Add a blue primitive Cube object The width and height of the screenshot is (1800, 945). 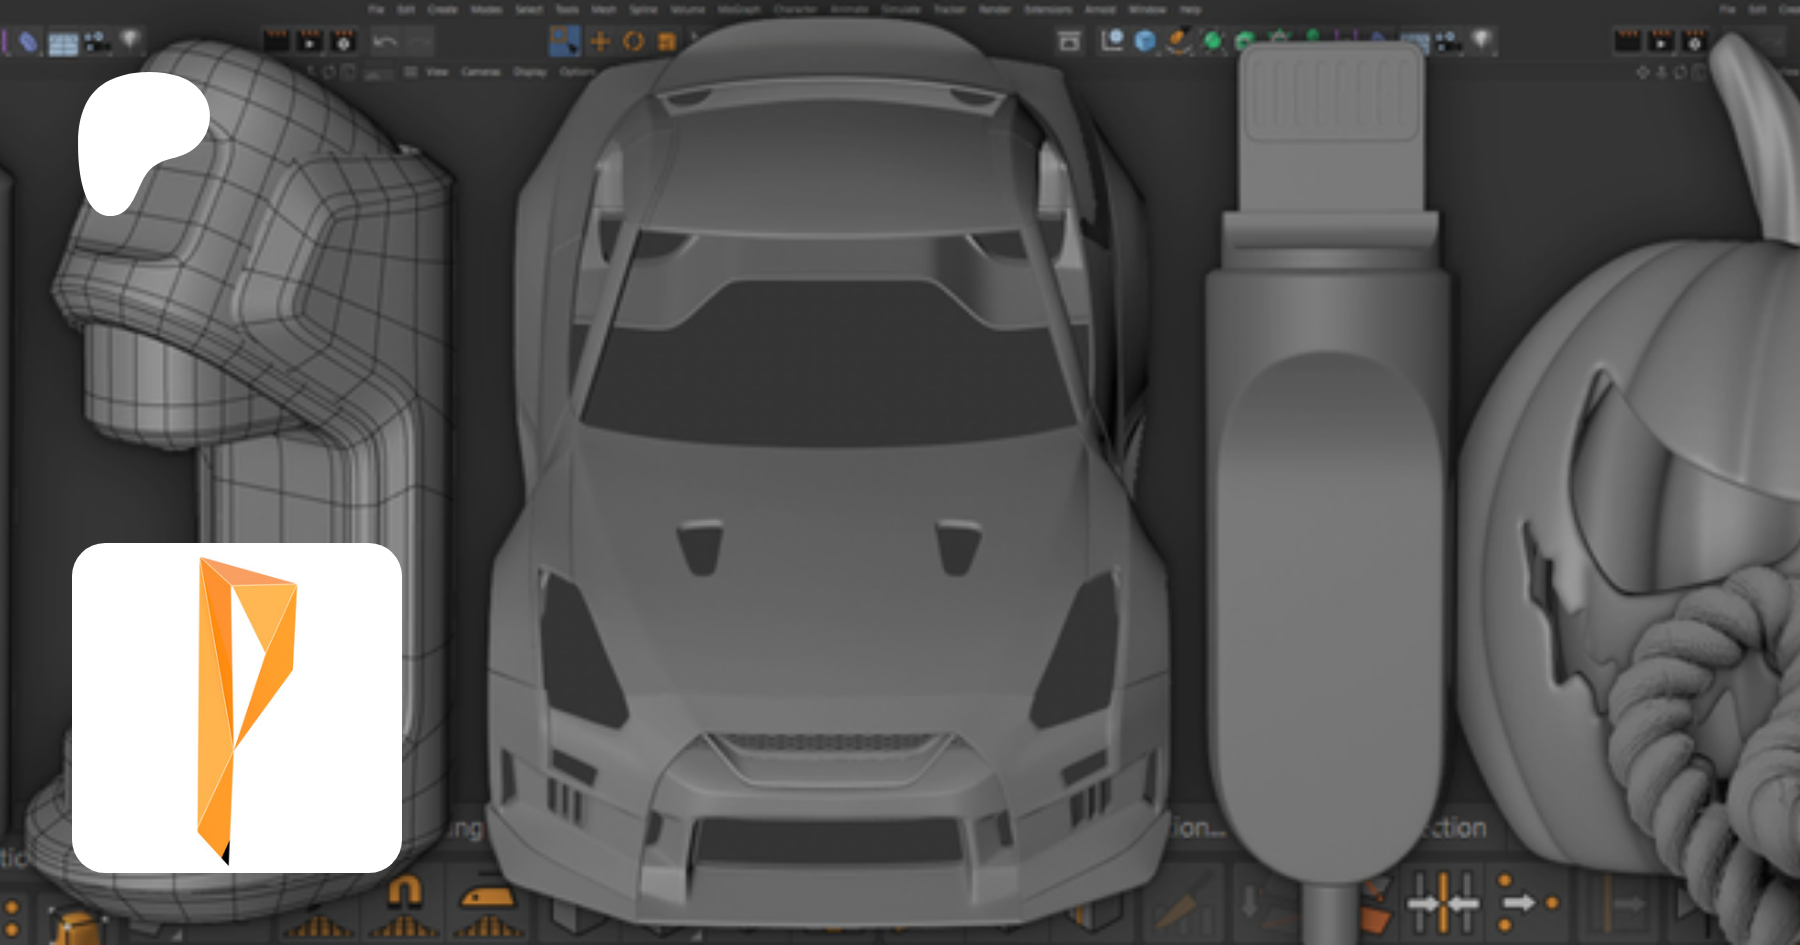1145,41
